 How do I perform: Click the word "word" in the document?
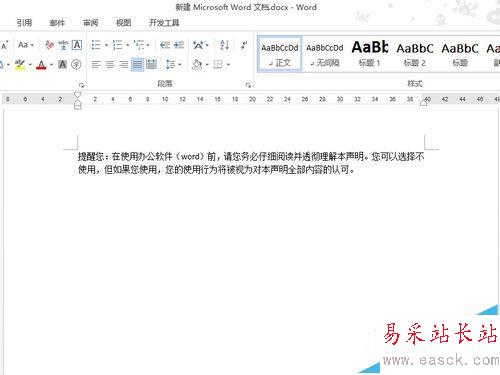pos(190,156)
